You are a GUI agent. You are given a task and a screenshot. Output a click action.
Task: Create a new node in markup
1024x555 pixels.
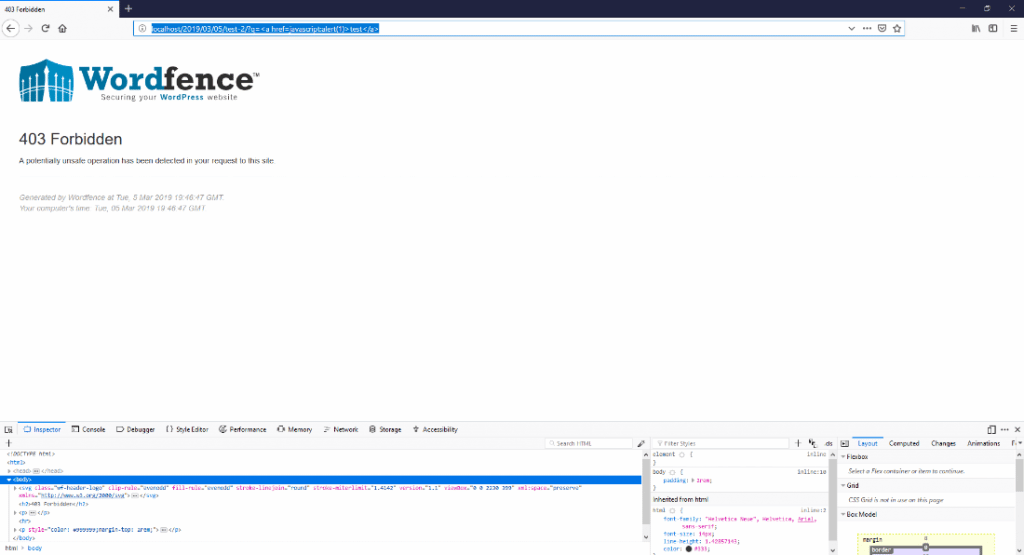tap(8, 443)
